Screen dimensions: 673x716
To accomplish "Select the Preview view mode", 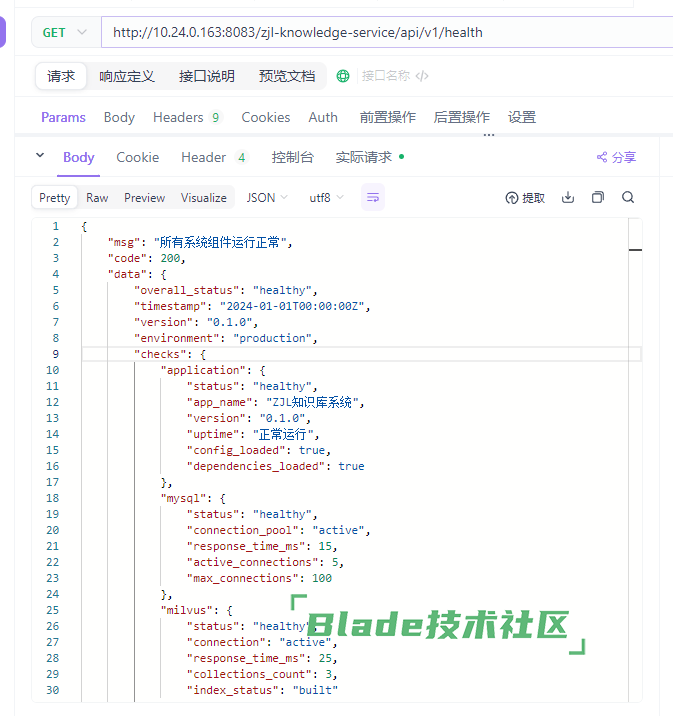I will pyautogui.click(x=144, y=198).
